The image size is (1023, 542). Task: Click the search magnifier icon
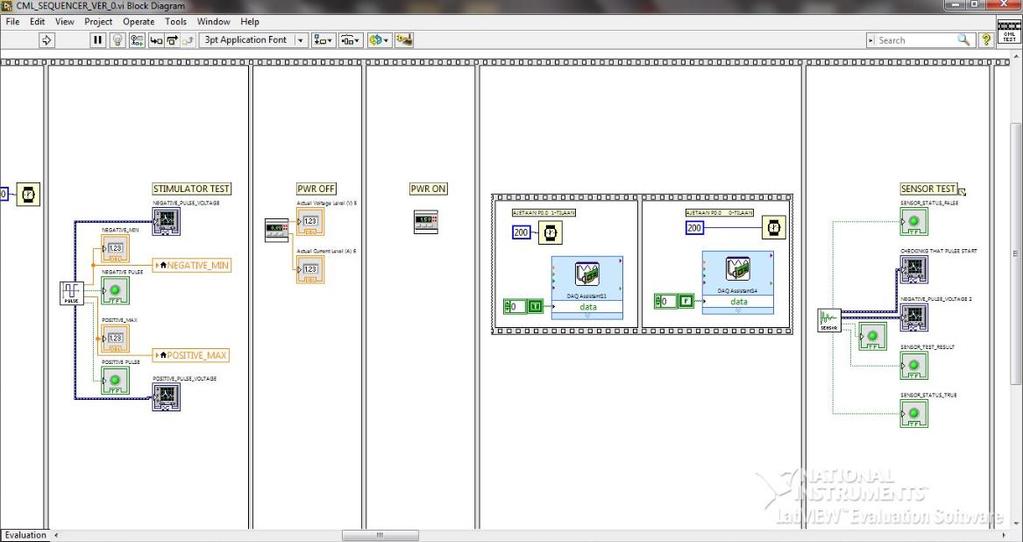pyautogui.click(x=964, y=40)
